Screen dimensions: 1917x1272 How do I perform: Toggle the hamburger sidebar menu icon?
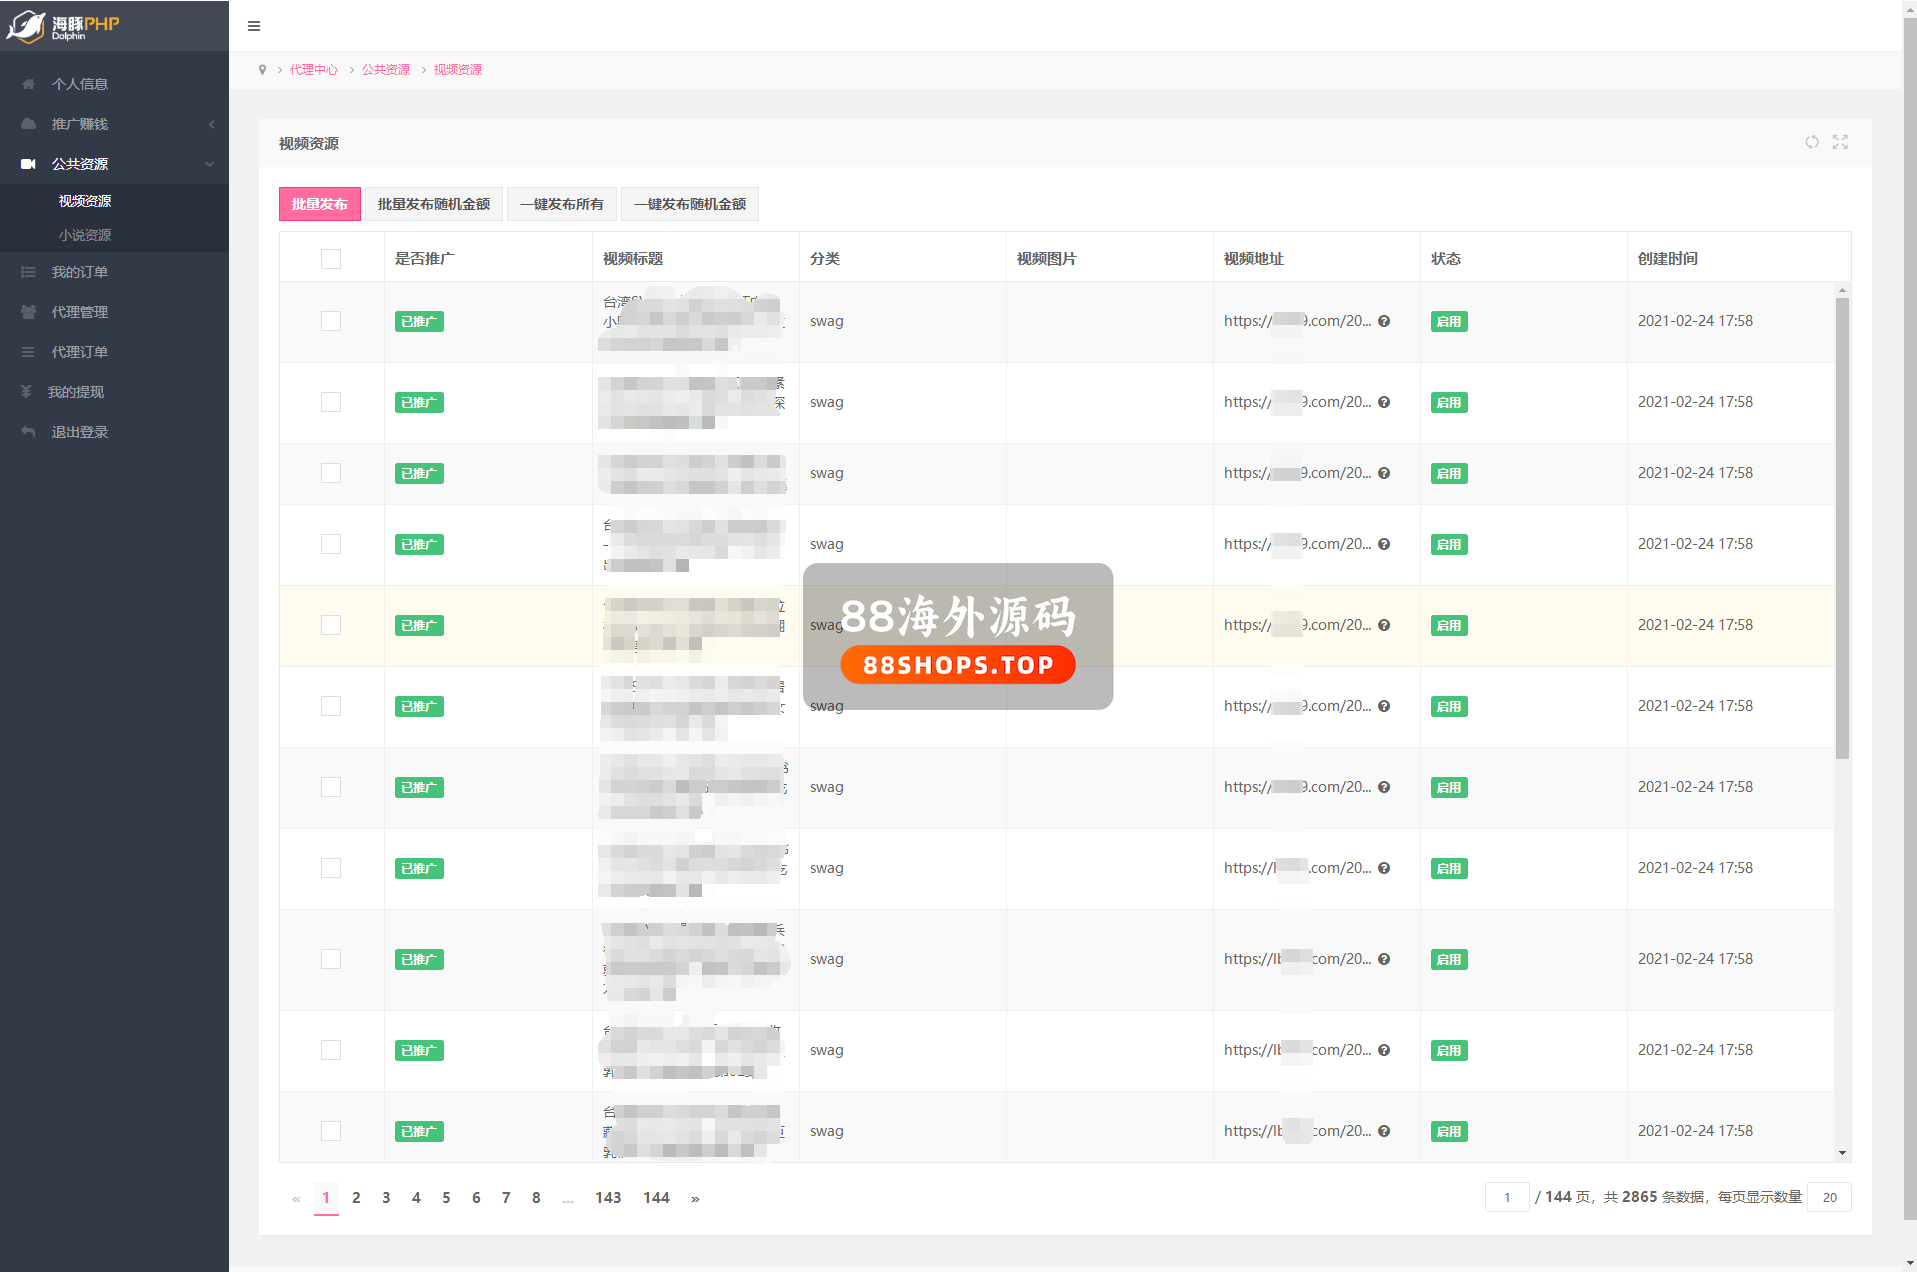click(x=254, y=26)
